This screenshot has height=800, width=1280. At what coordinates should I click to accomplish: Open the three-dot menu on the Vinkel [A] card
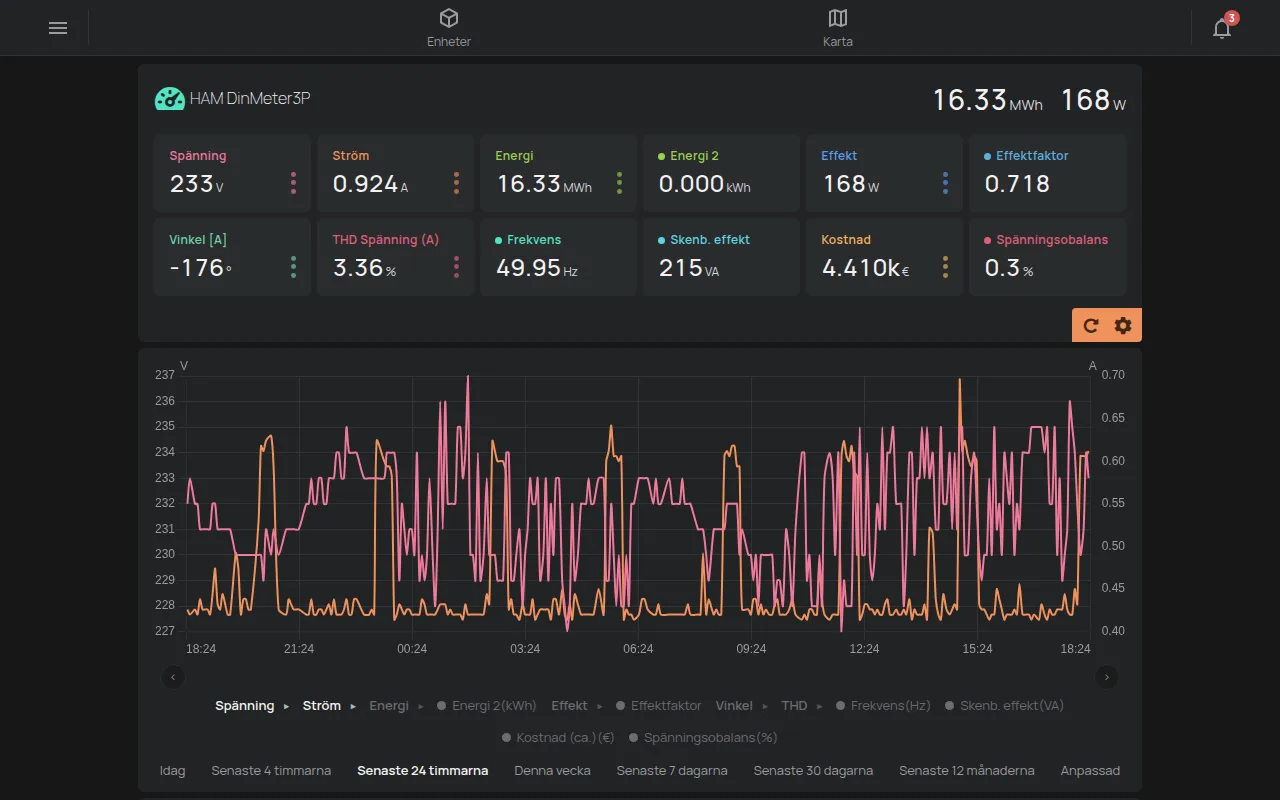coord(293,267)
